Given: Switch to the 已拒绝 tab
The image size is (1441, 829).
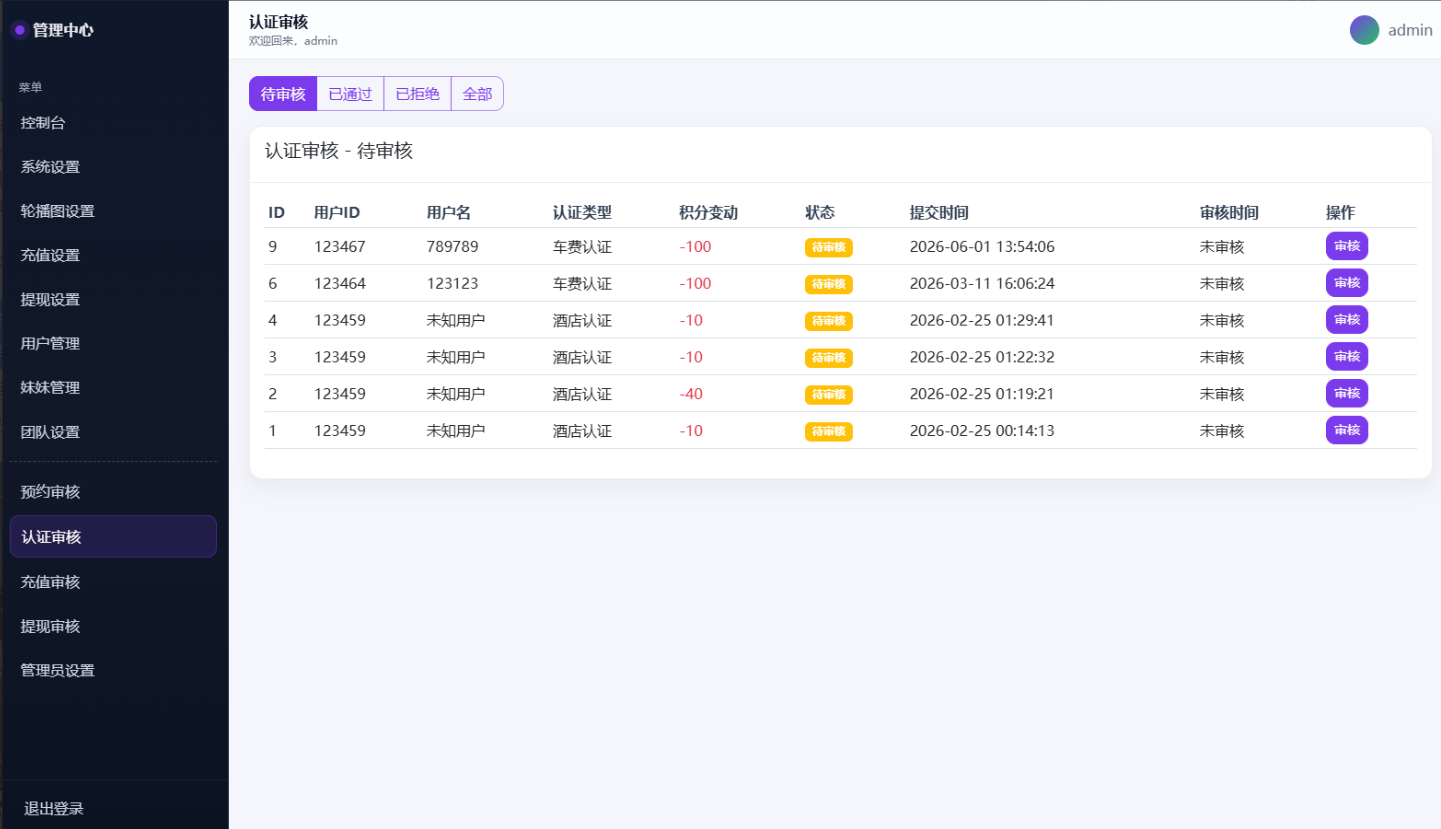Looking at the screenshot, I should coord(417,94).
